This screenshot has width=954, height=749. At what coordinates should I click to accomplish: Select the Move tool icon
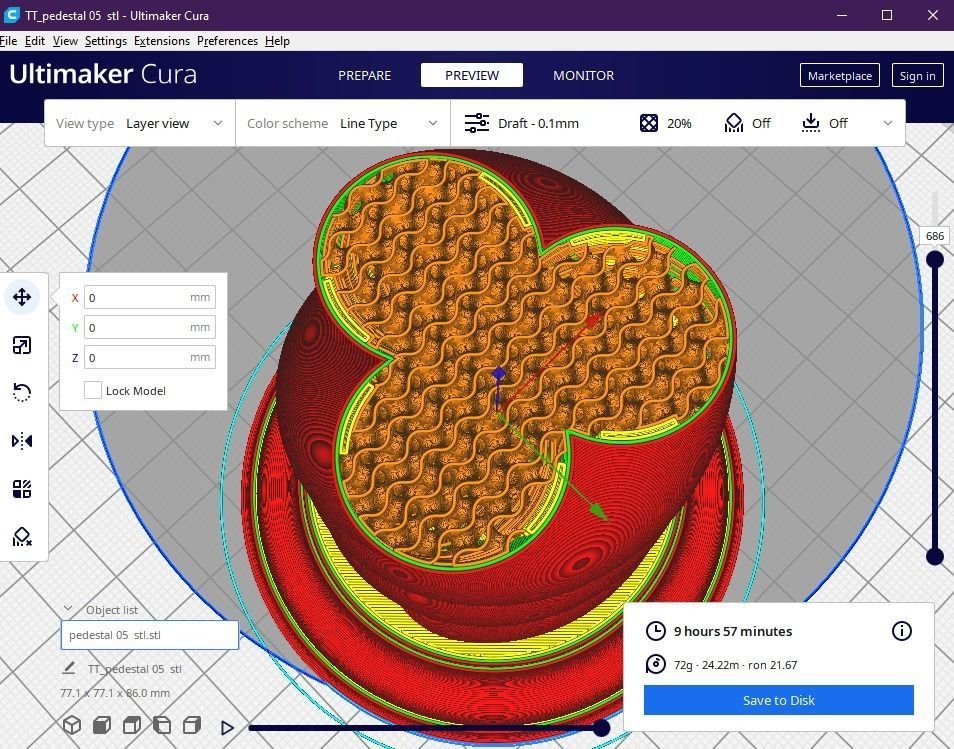click(22, 298)
